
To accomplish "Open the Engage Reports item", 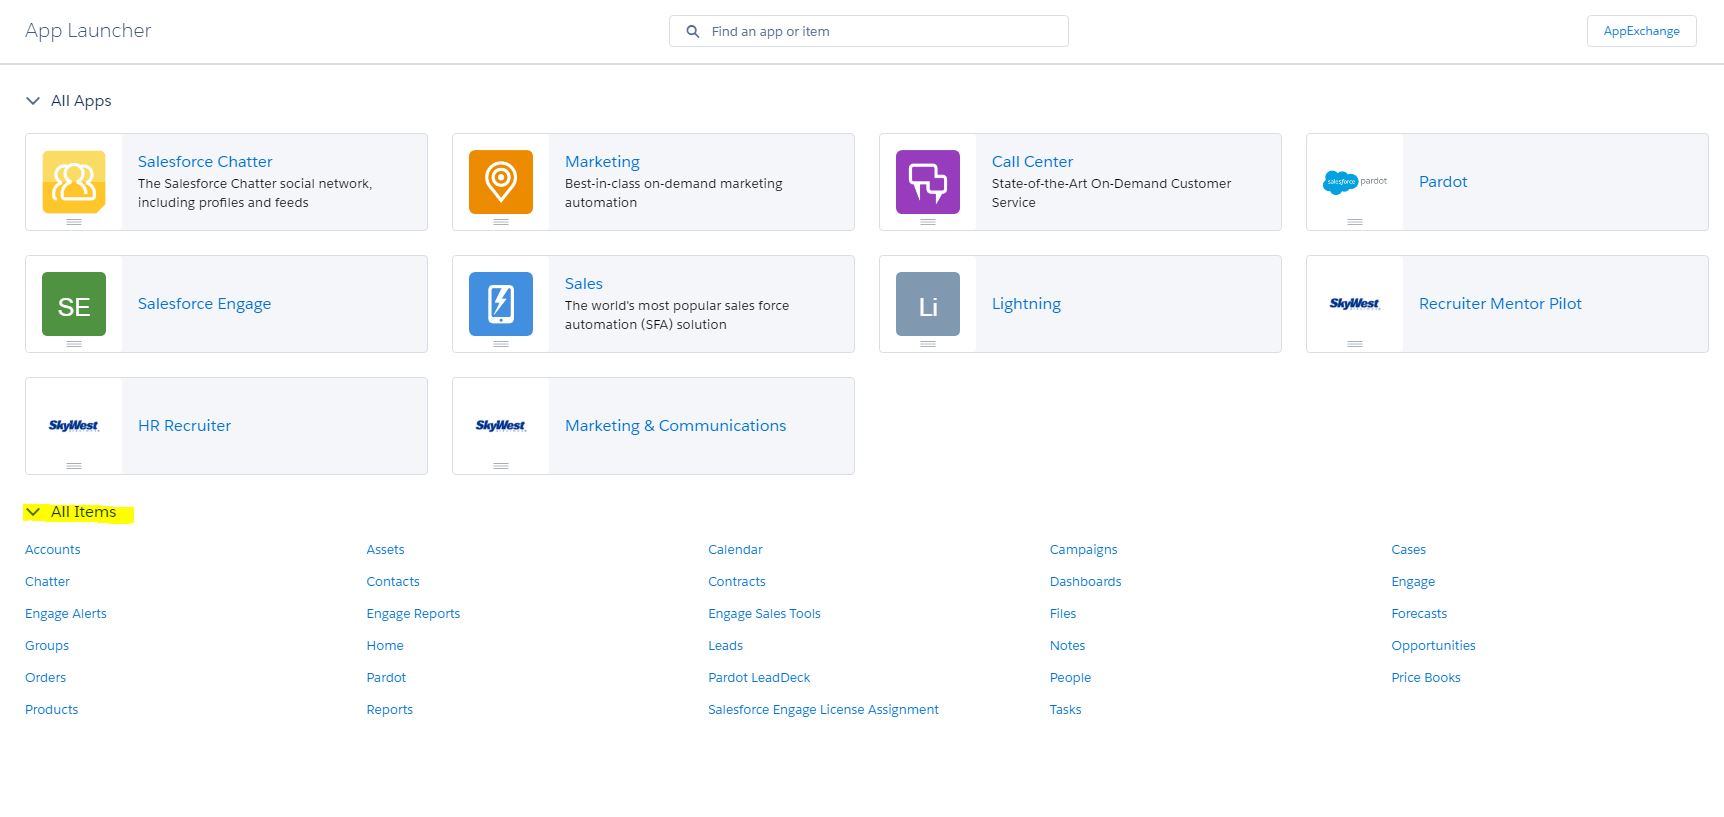I will (x=413, y=614).
